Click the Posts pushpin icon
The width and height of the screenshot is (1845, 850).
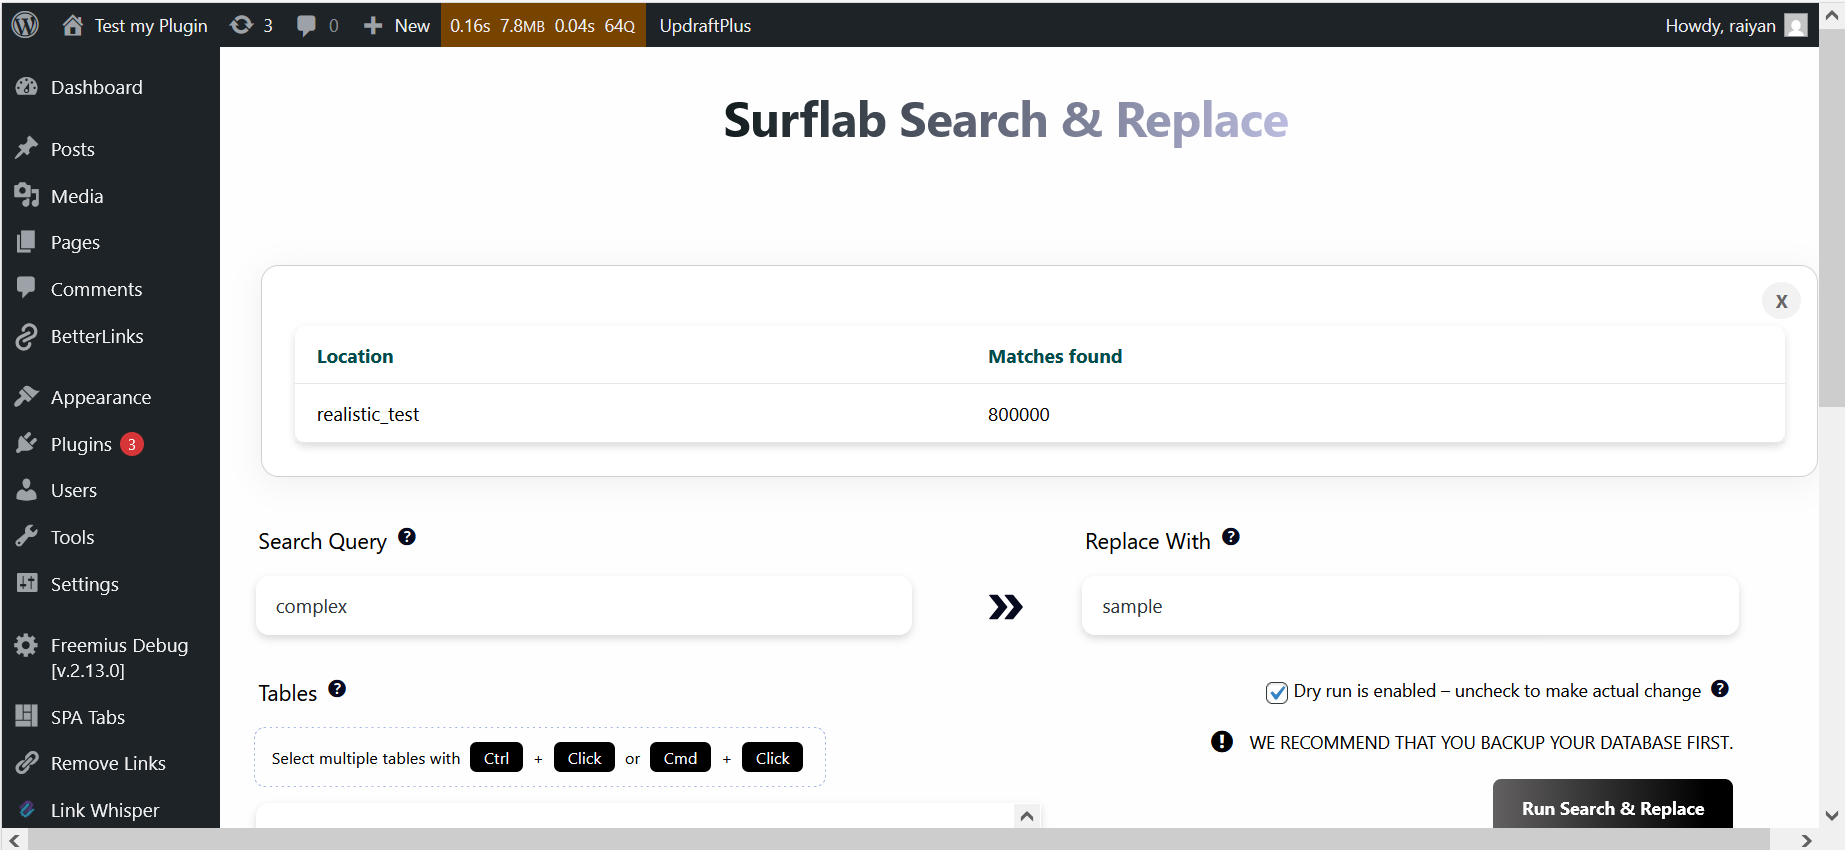click(x=27, y=149)
